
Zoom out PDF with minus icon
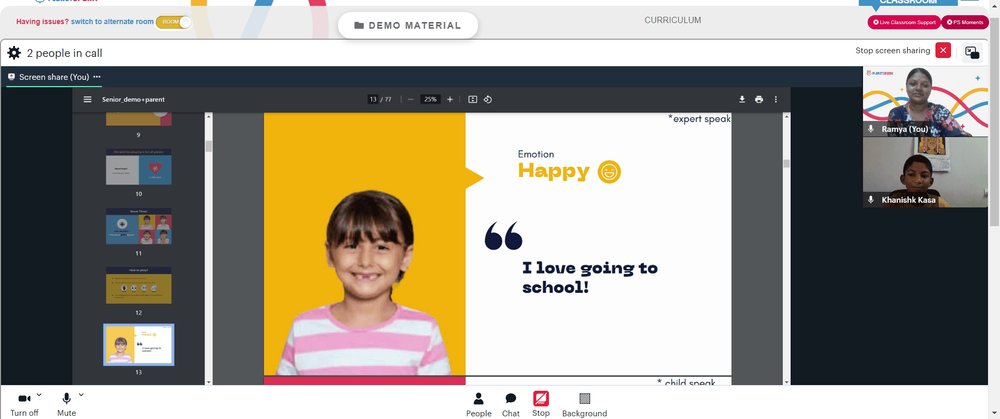411,99
